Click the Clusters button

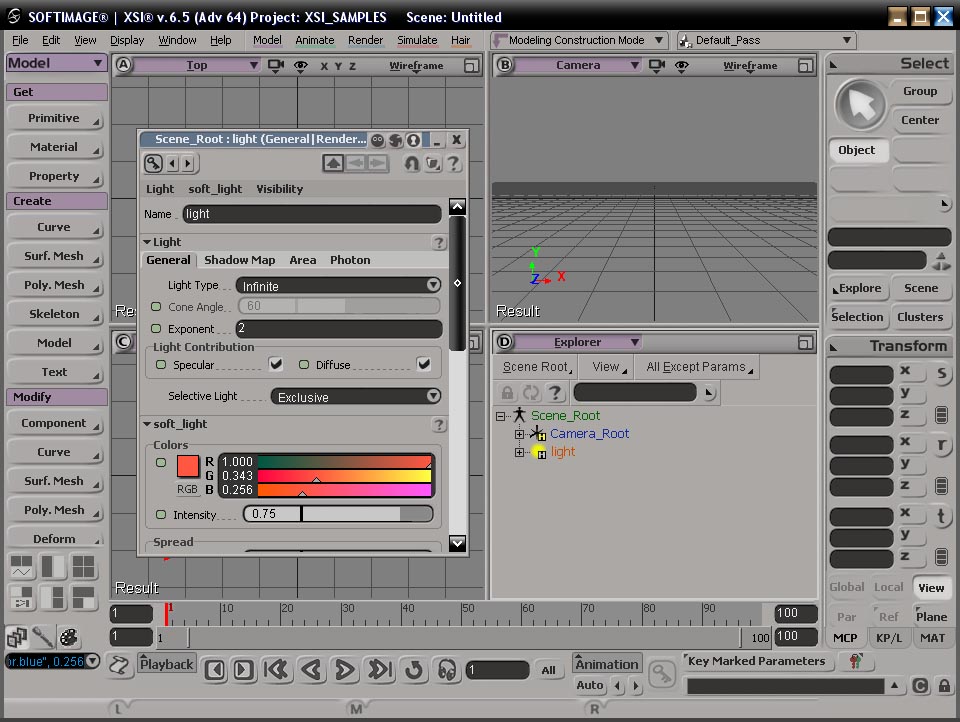[920, 317]
